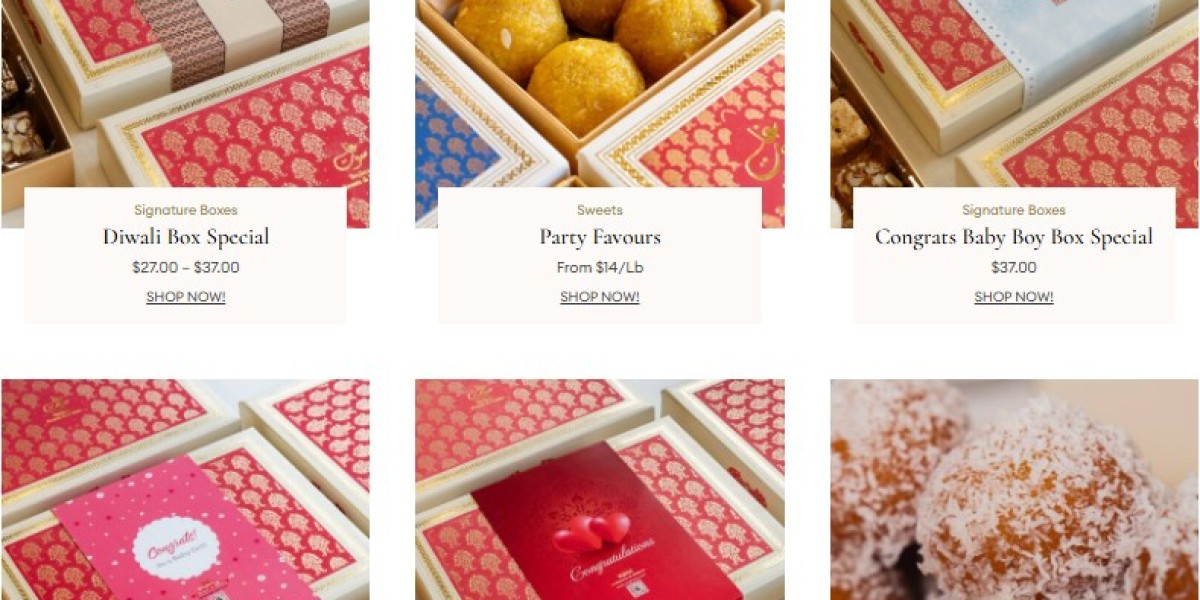Click Shop Now under Party Favours
The width and height of the screenshot is (1200, 600).
click(600, 297)
